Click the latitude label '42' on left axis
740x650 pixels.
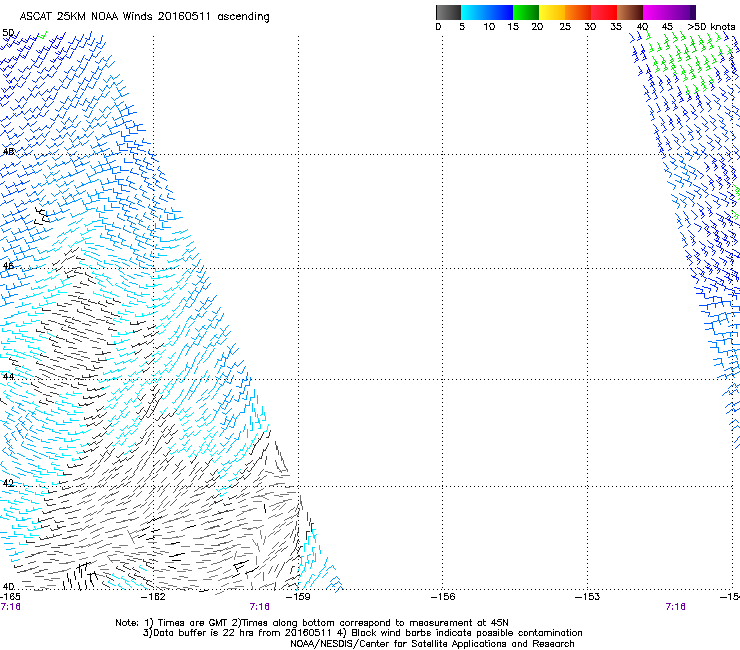(8, 483)
